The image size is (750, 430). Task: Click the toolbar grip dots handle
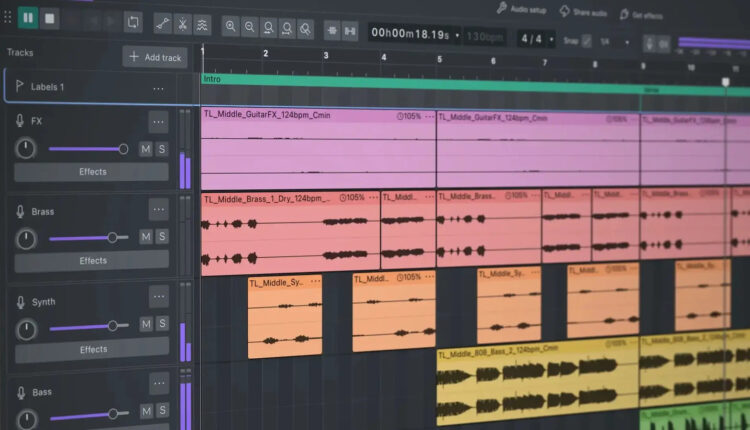[x=8, y=17]
